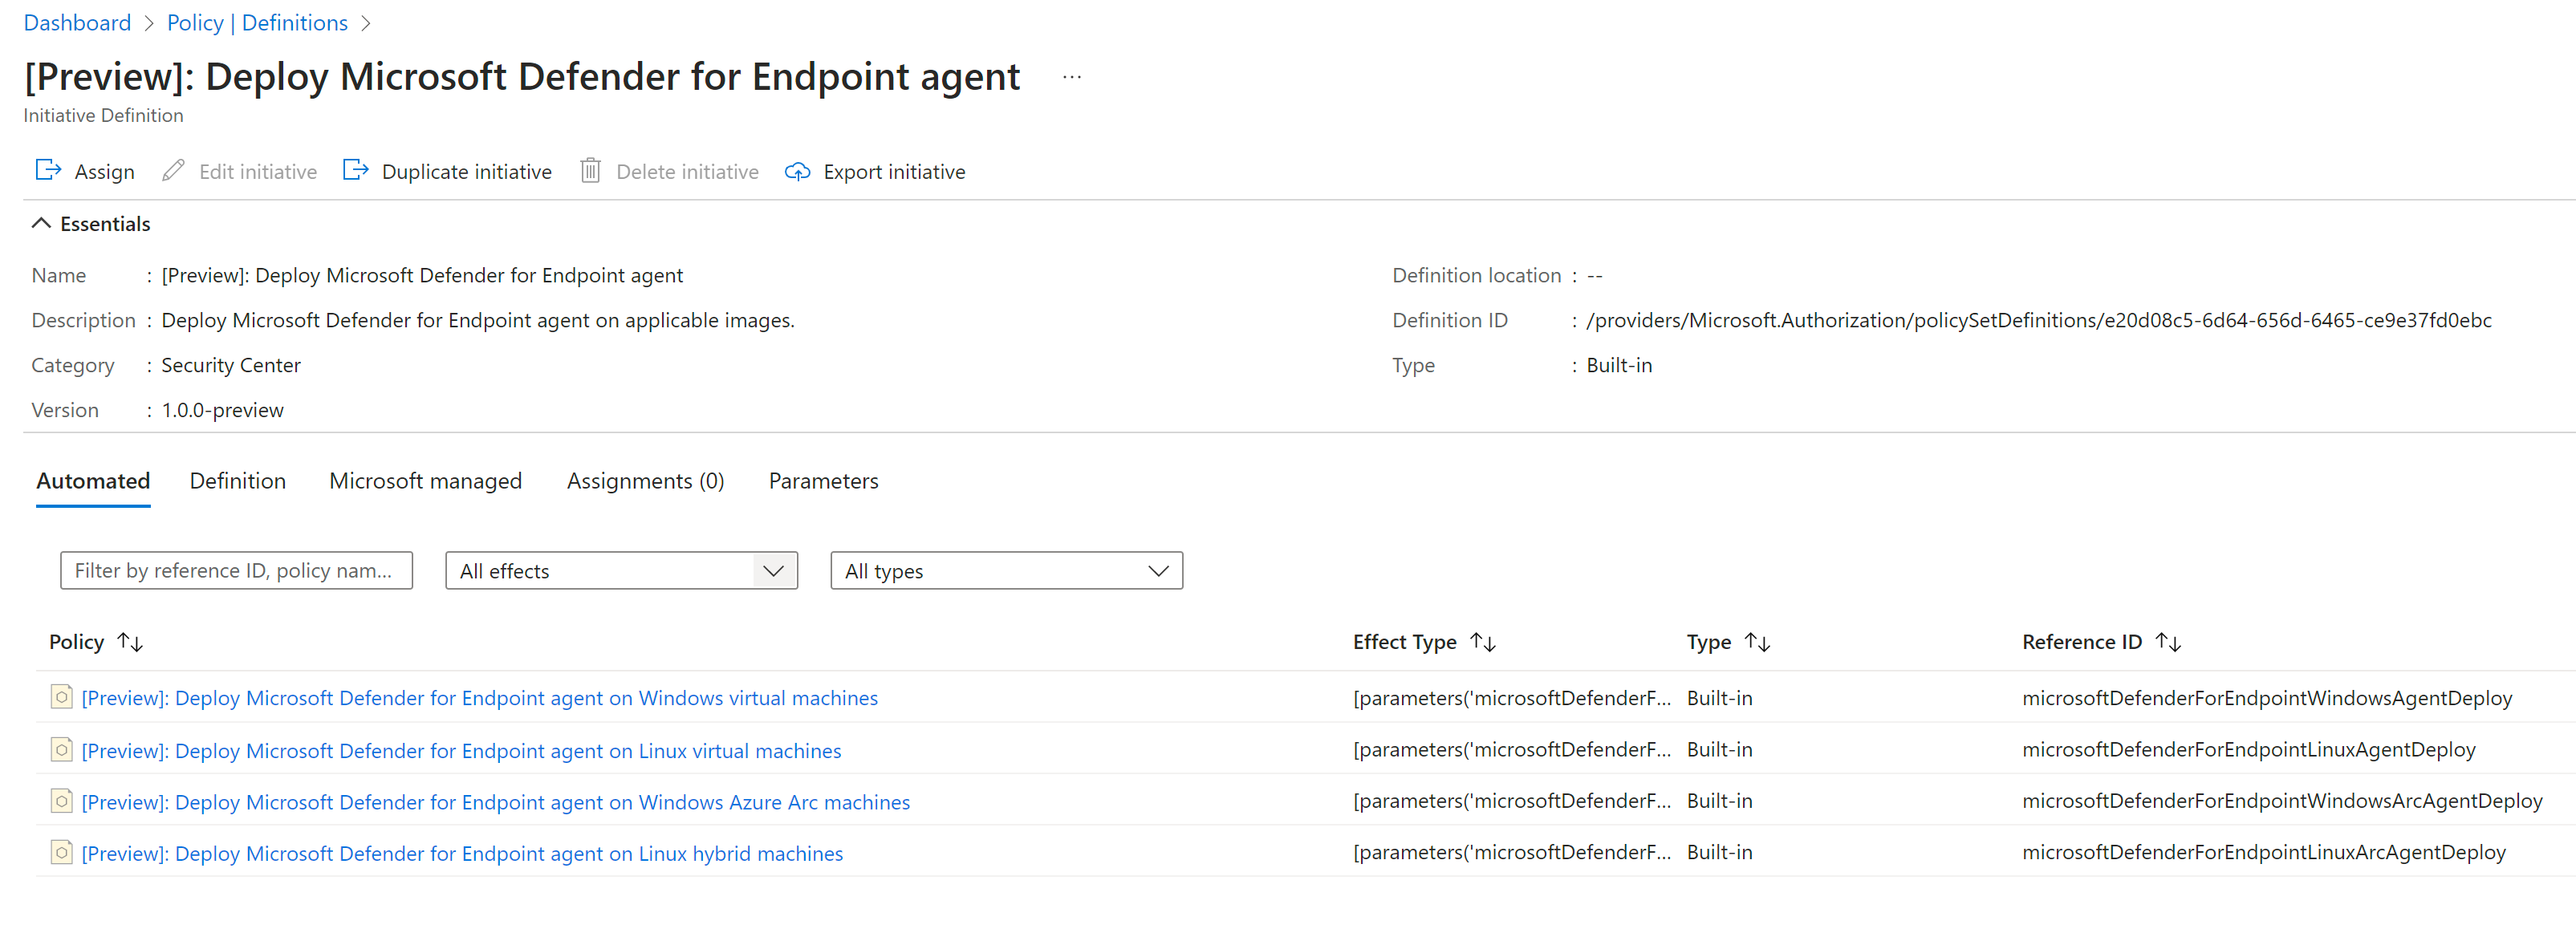Switch to the Automated tab
The width and height of the screenshot is (2576, 929).
tap(93, 481)
